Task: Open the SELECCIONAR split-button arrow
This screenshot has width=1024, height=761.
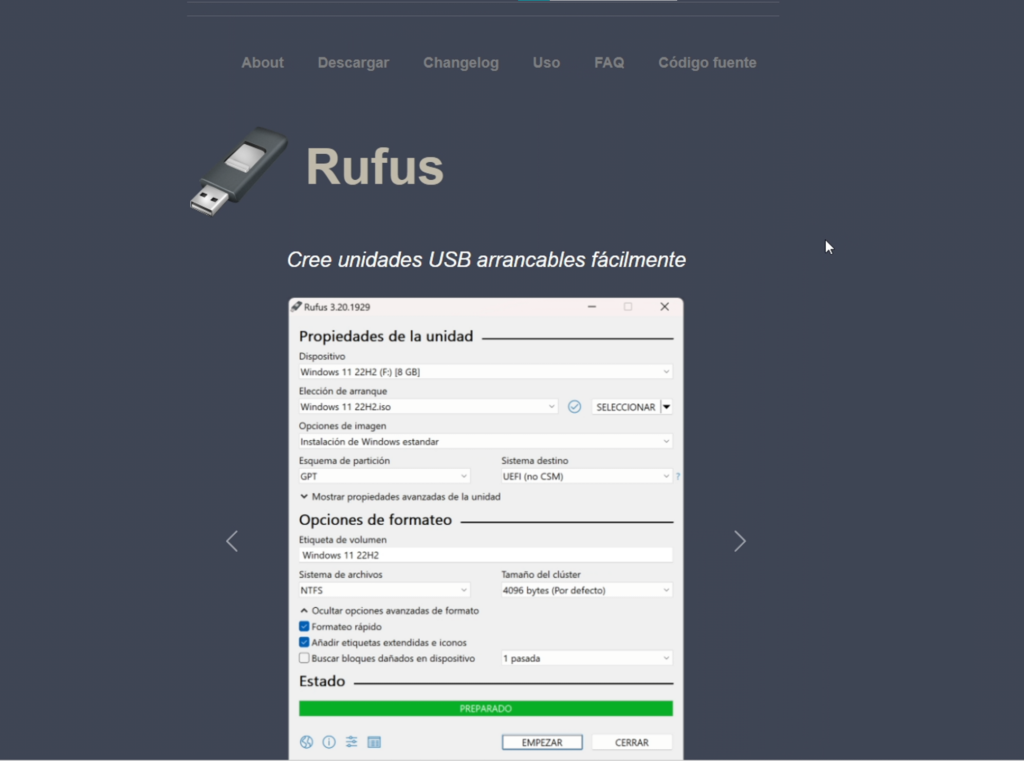Action: (x=667, y=407)
